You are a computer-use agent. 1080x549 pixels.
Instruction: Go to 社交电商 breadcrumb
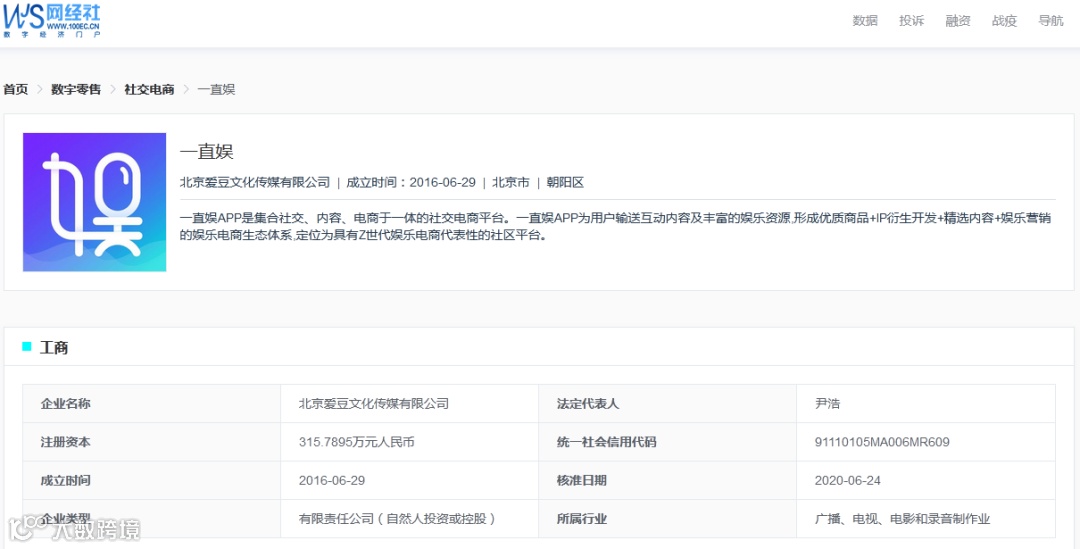pyautogui.click(x=149, y=90)
